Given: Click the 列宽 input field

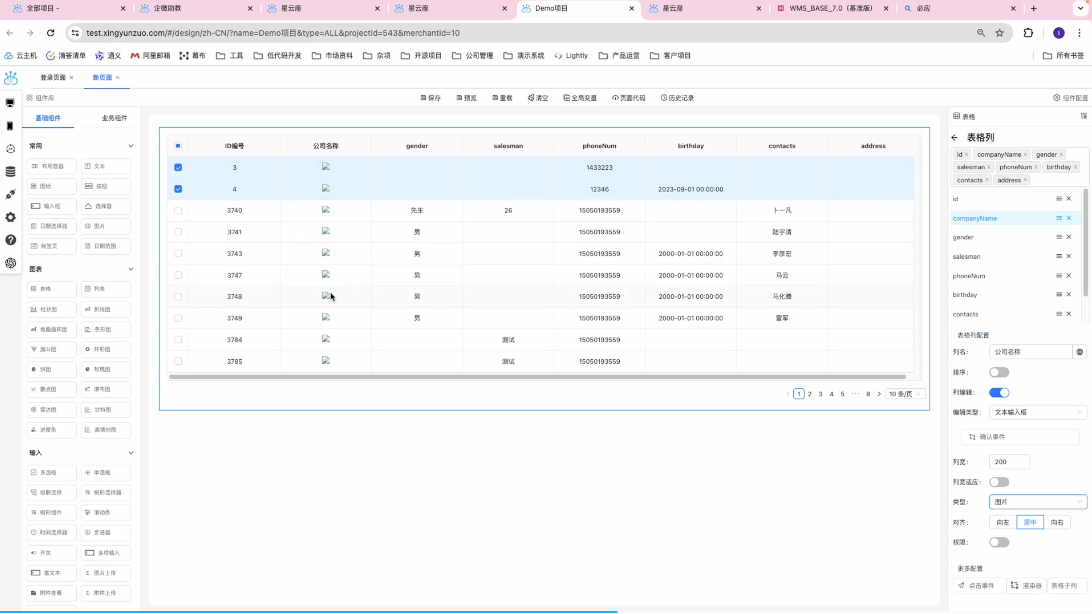Looking at the screenshot, I should pos(1008,462).
